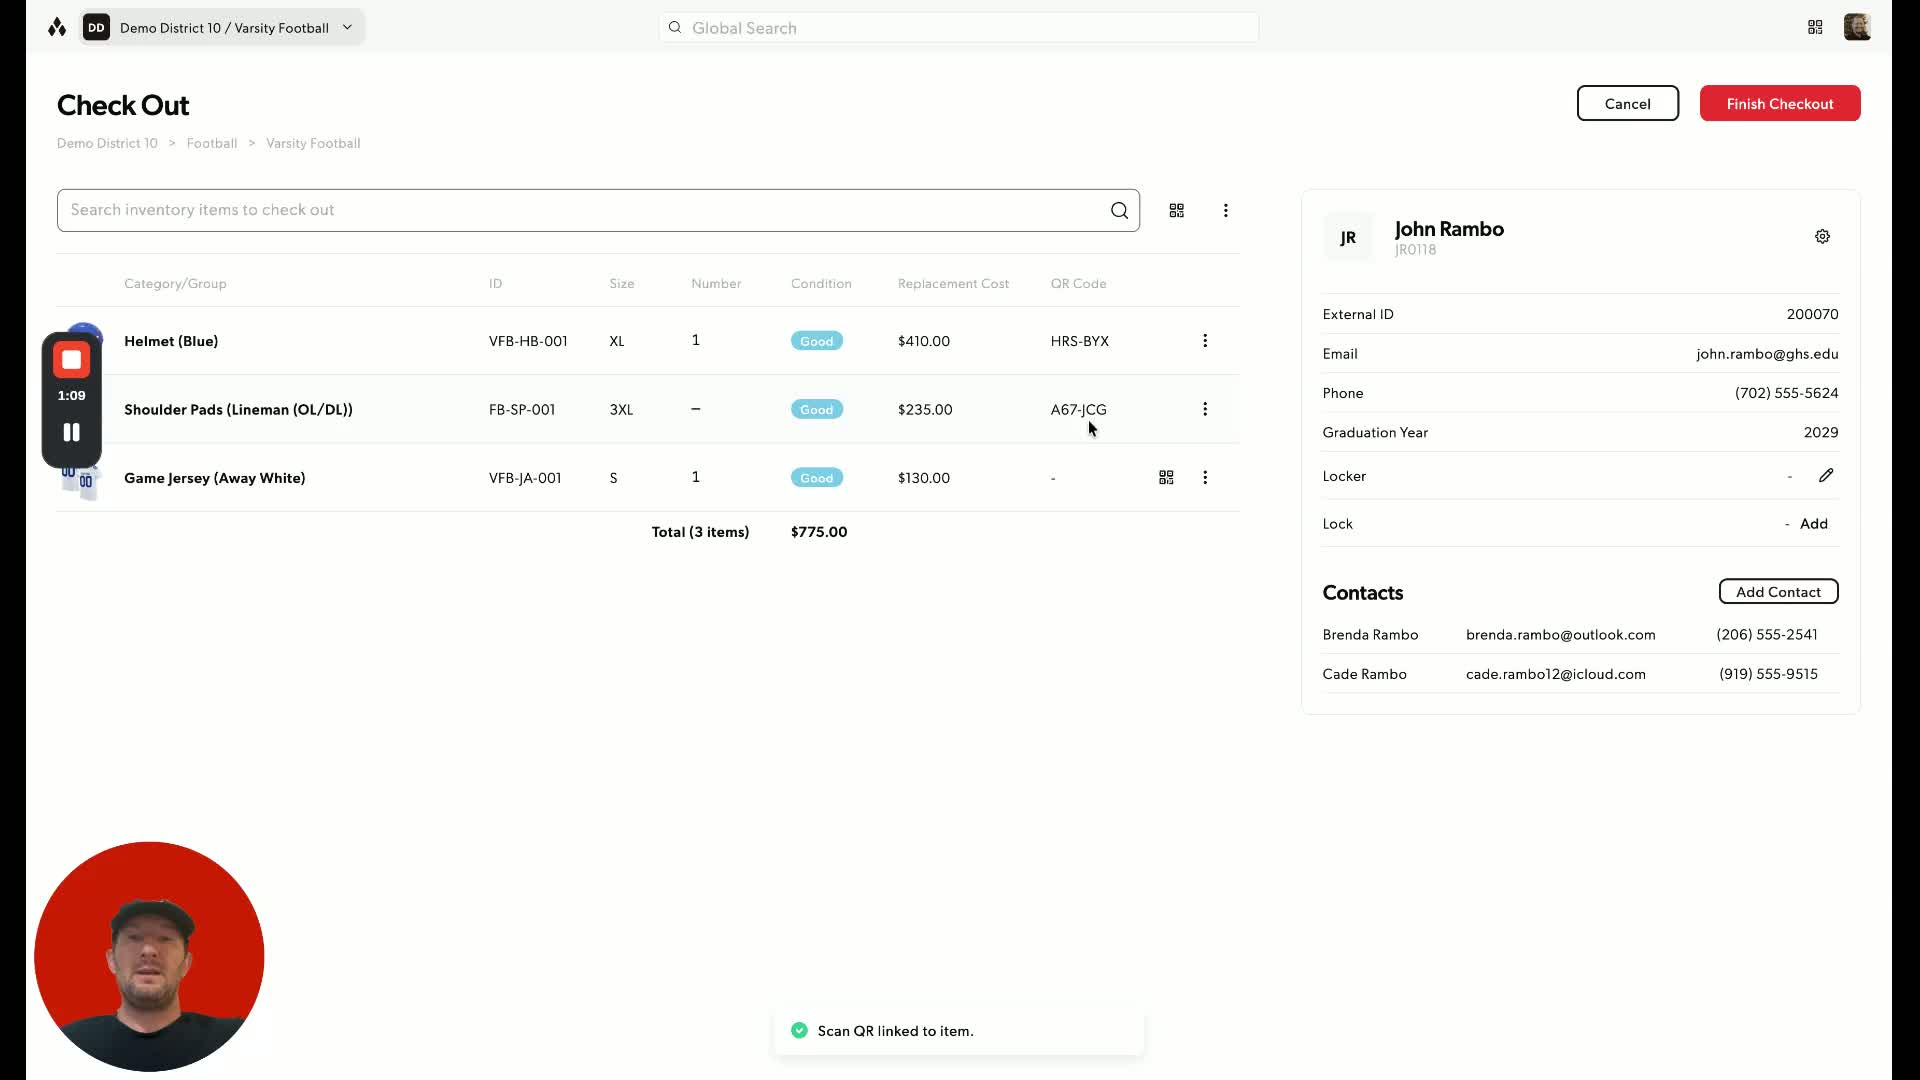The width and height of the screenshot is (1920, 1080).
Task: Click ID VFB-HB-001
Action: pyautogui.click(x=528, y=341)
